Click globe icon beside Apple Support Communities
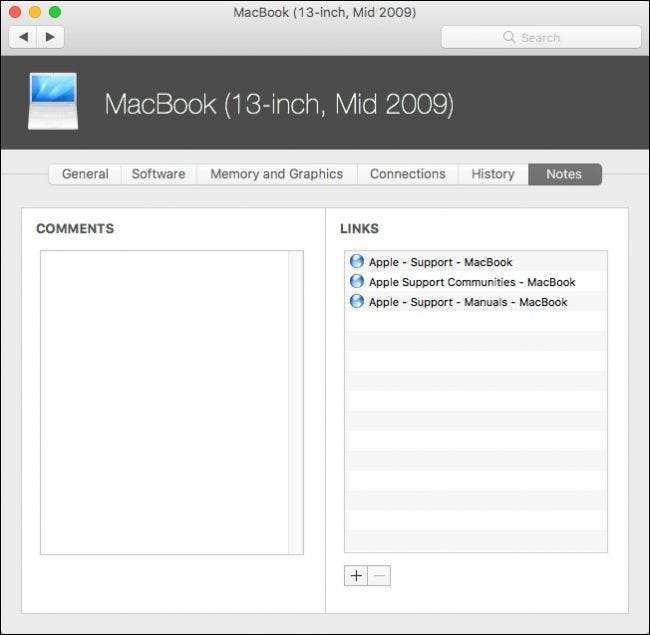 pos(357,281)
